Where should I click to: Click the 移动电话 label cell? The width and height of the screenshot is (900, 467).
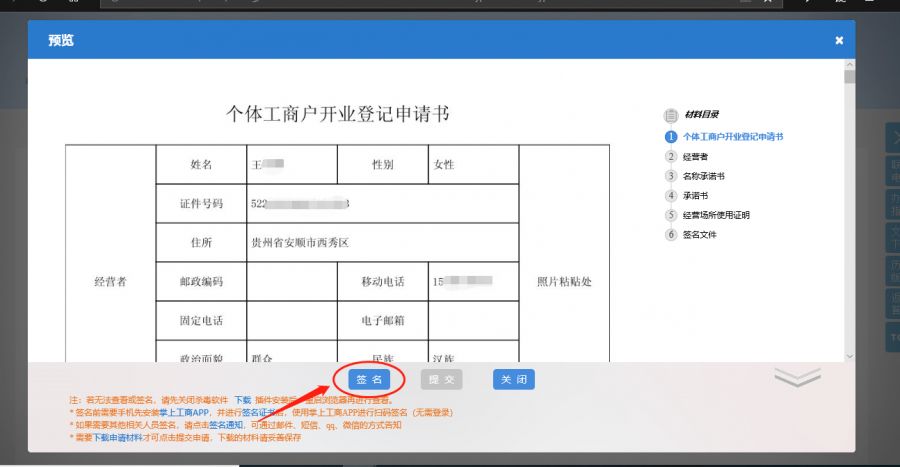click(383, 282)
